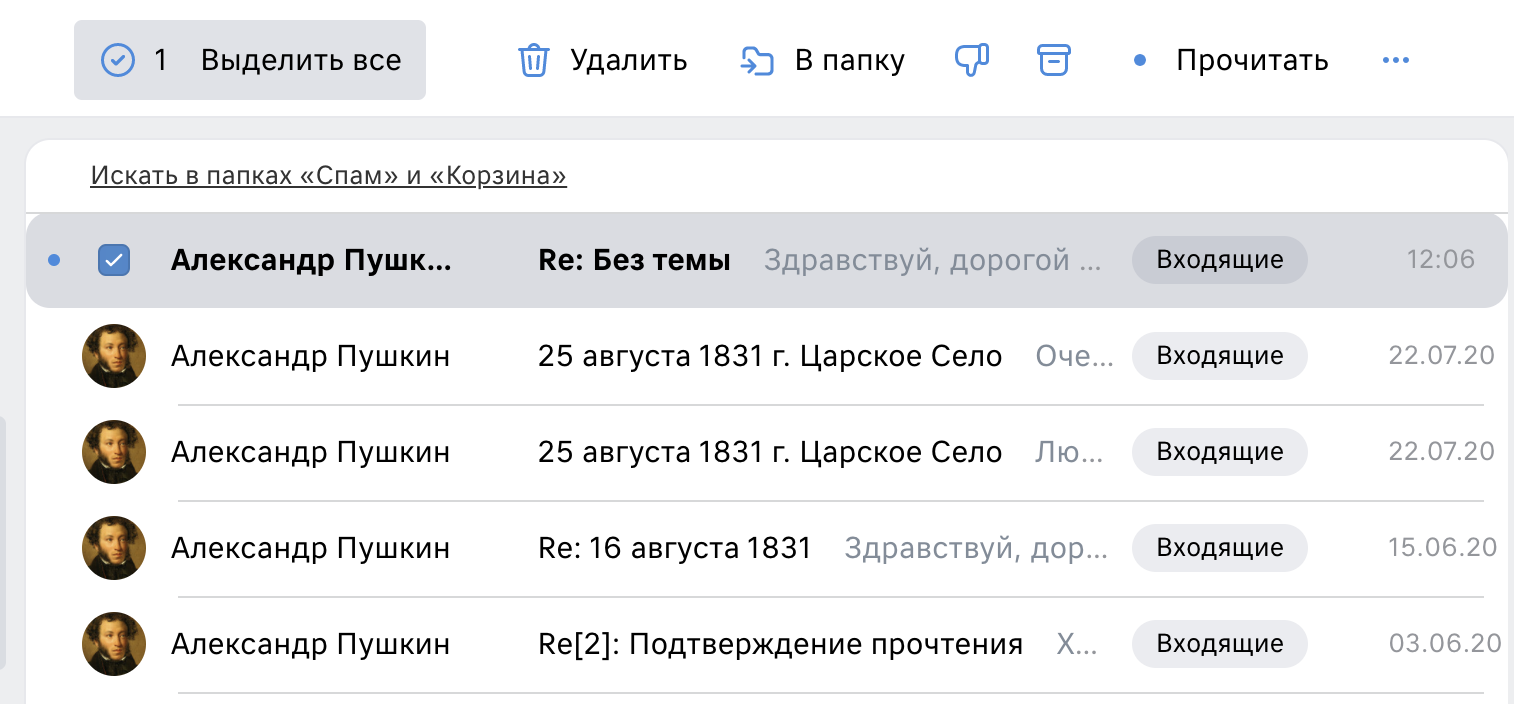Open Искать в папках «Спам» и «Корзина» link
Viewport: 1514px width, 704px height.
pos(329,176)
